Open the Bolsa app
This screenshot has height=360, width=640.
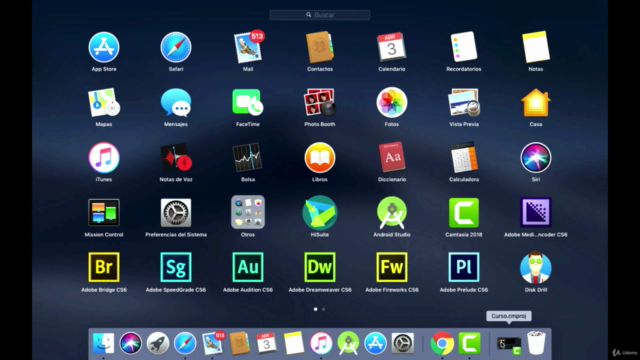click(248, 158)
